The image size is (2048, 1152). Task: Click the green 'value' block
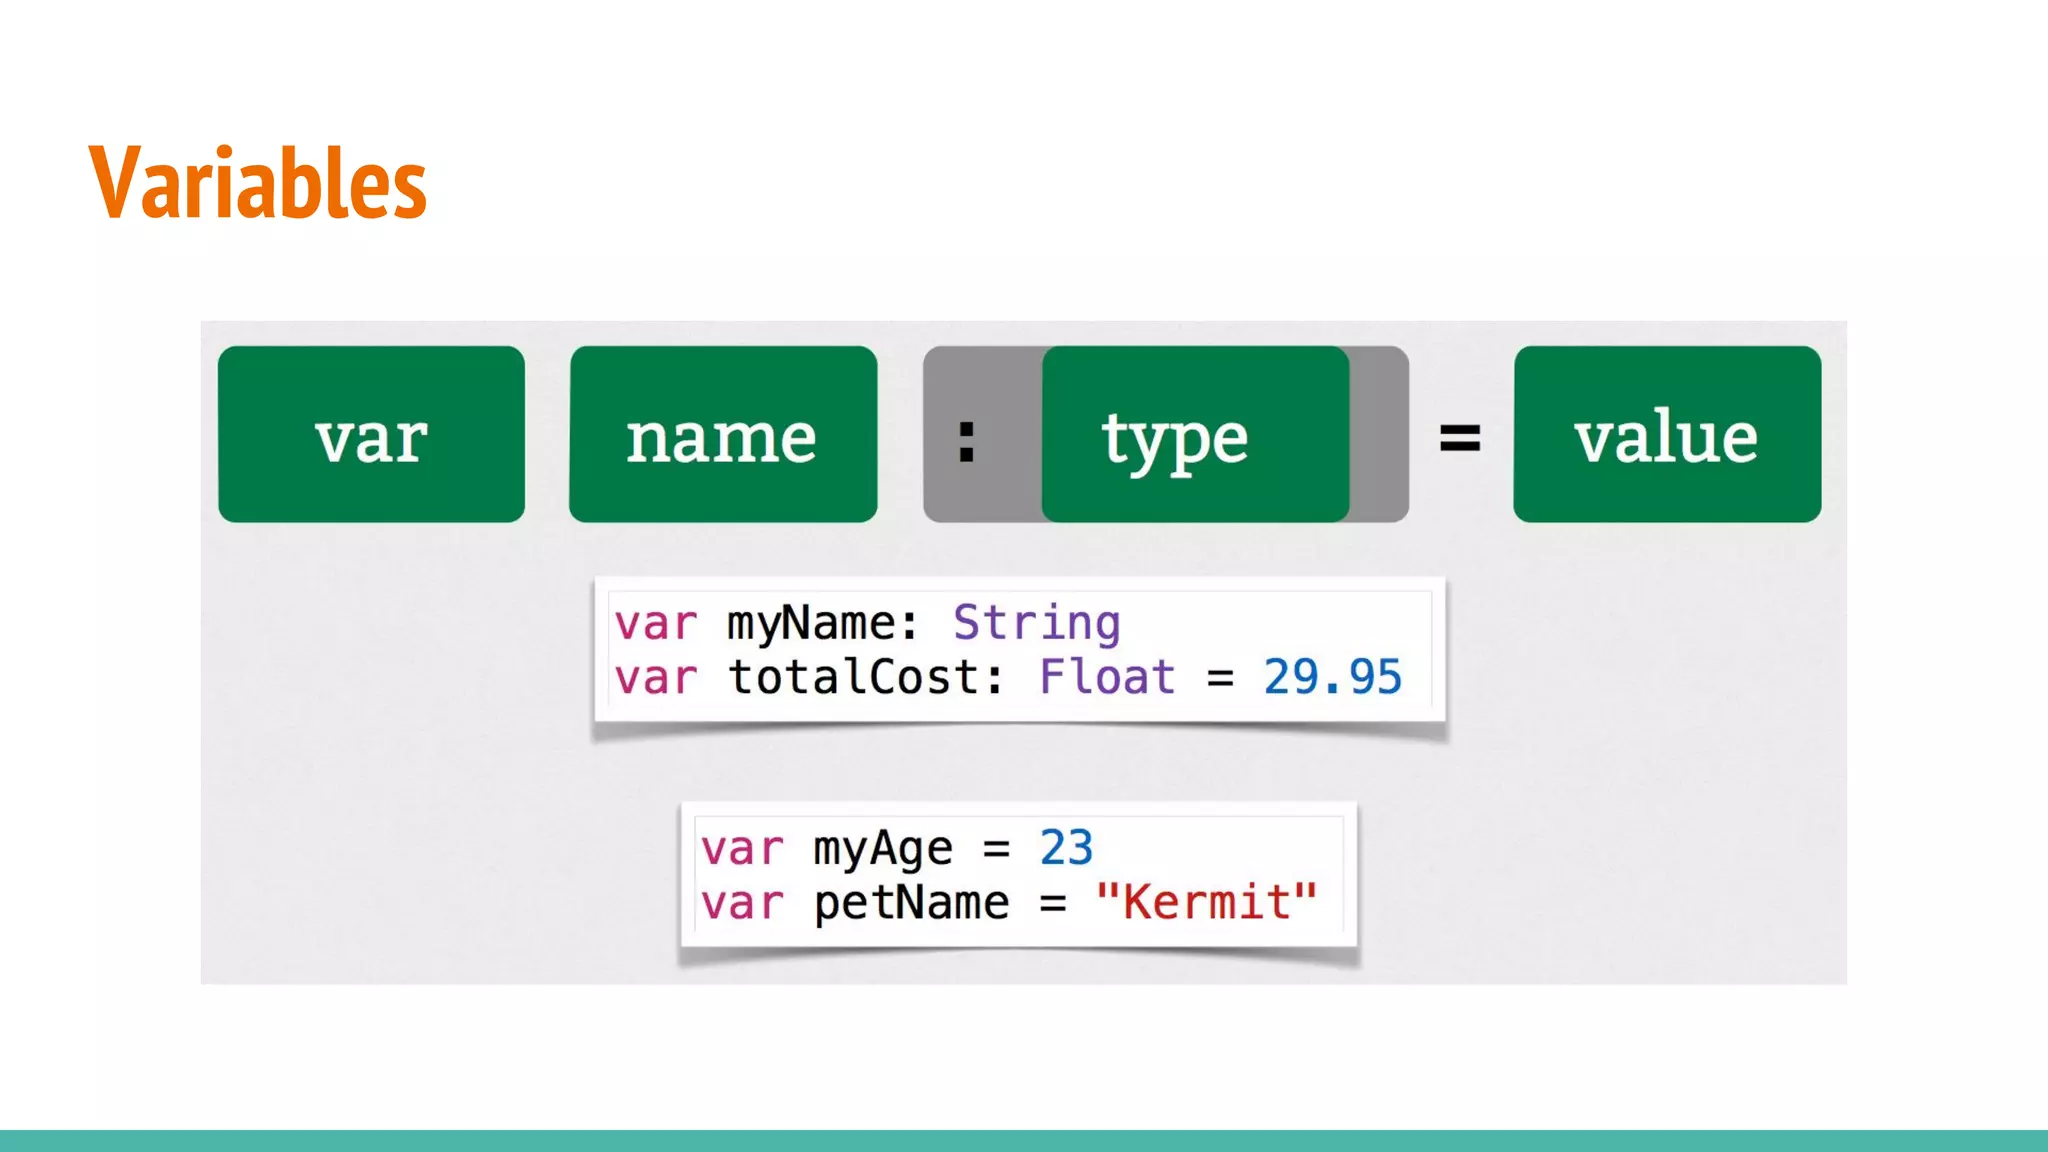pos(1667,434)
